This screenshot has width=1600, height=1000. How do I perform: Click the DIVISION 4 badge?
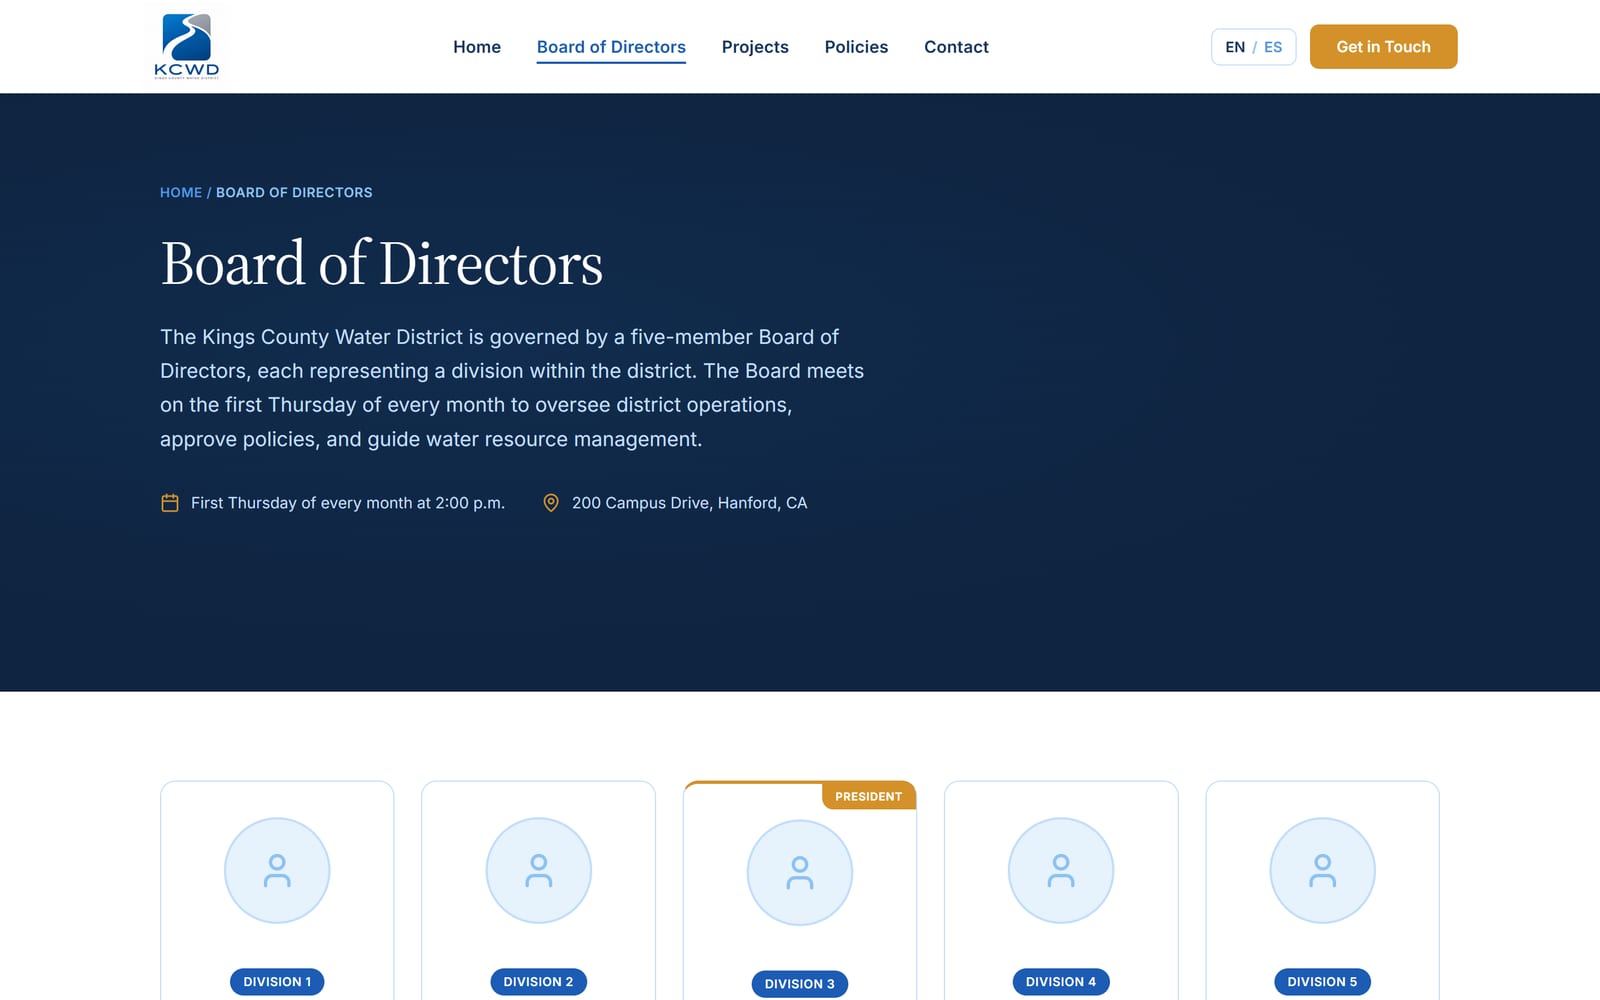(x=1061, y=982)
